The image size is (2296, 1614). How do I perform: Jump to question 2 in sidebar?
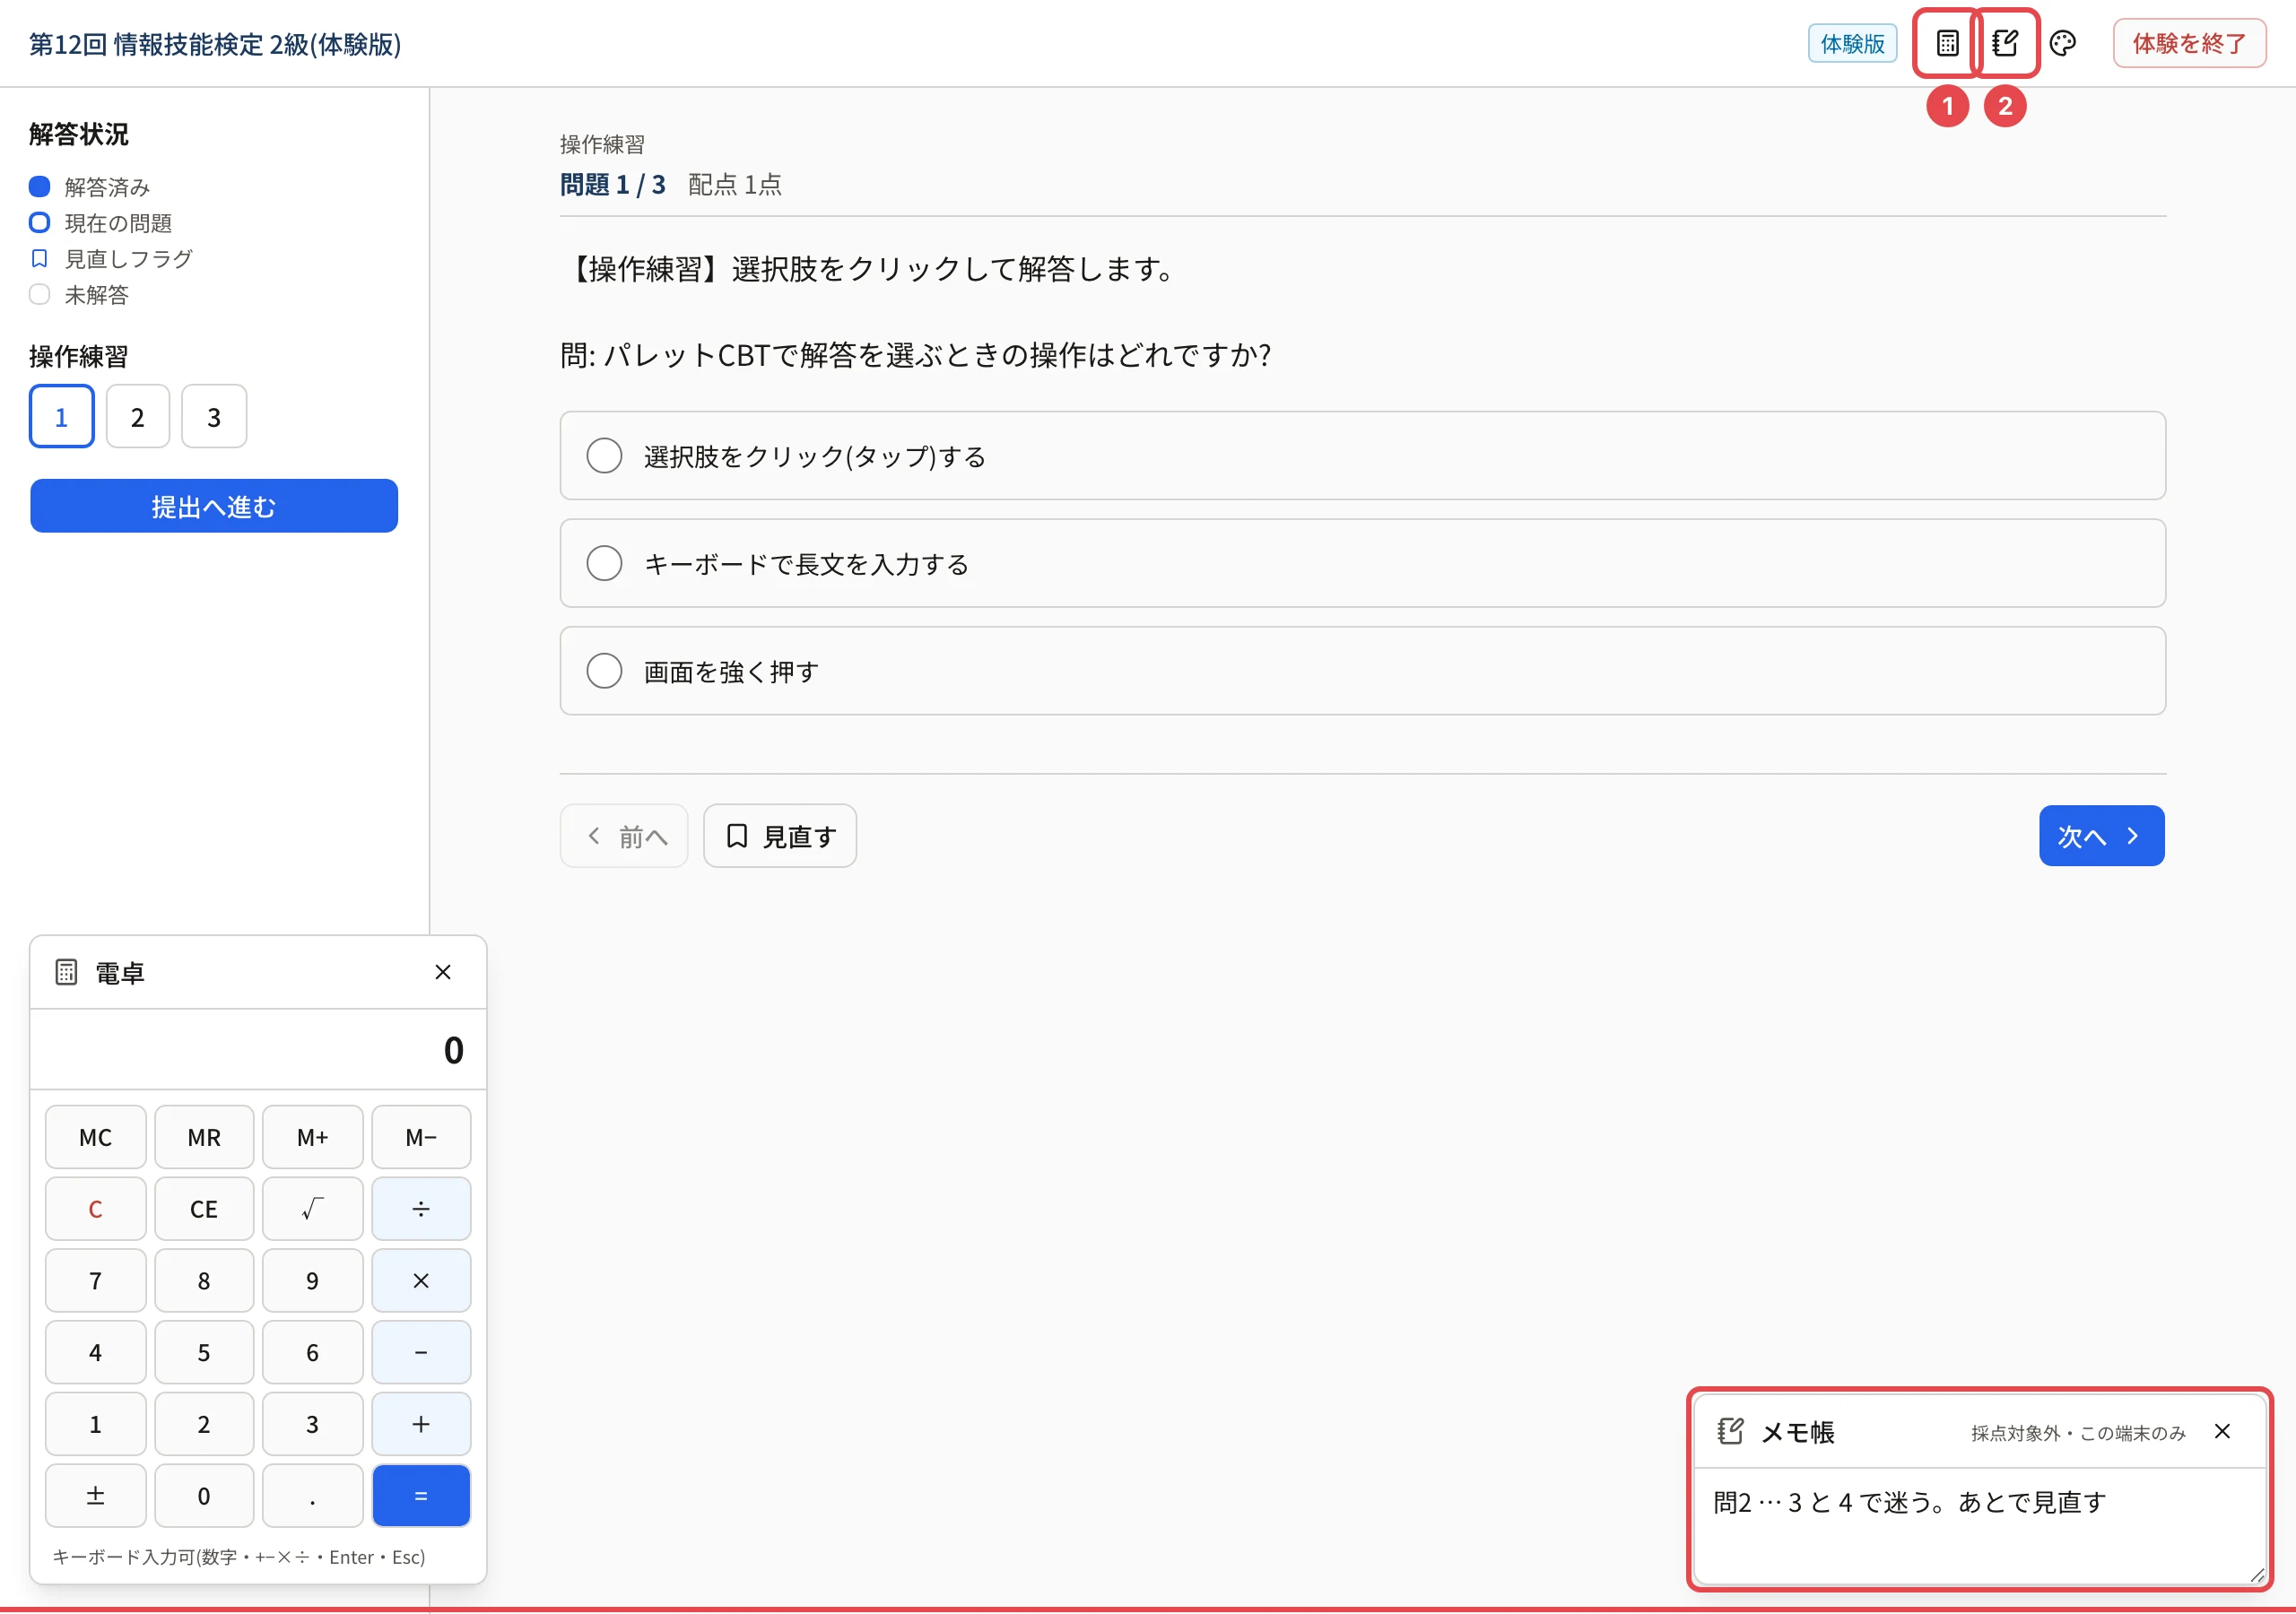(x=138, y=416)
